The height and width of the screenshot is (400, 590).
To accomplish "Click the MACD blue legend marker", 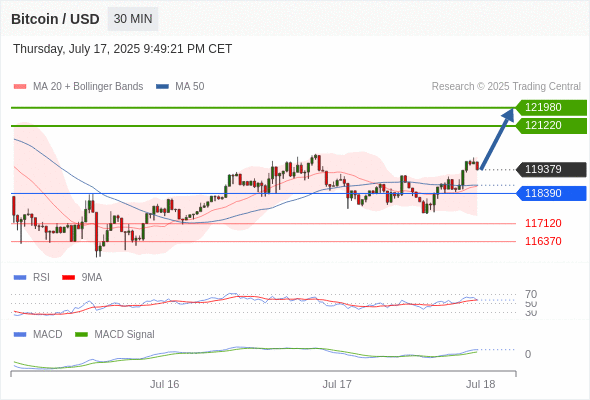I will pyautogui.click(x=20, y=334).
